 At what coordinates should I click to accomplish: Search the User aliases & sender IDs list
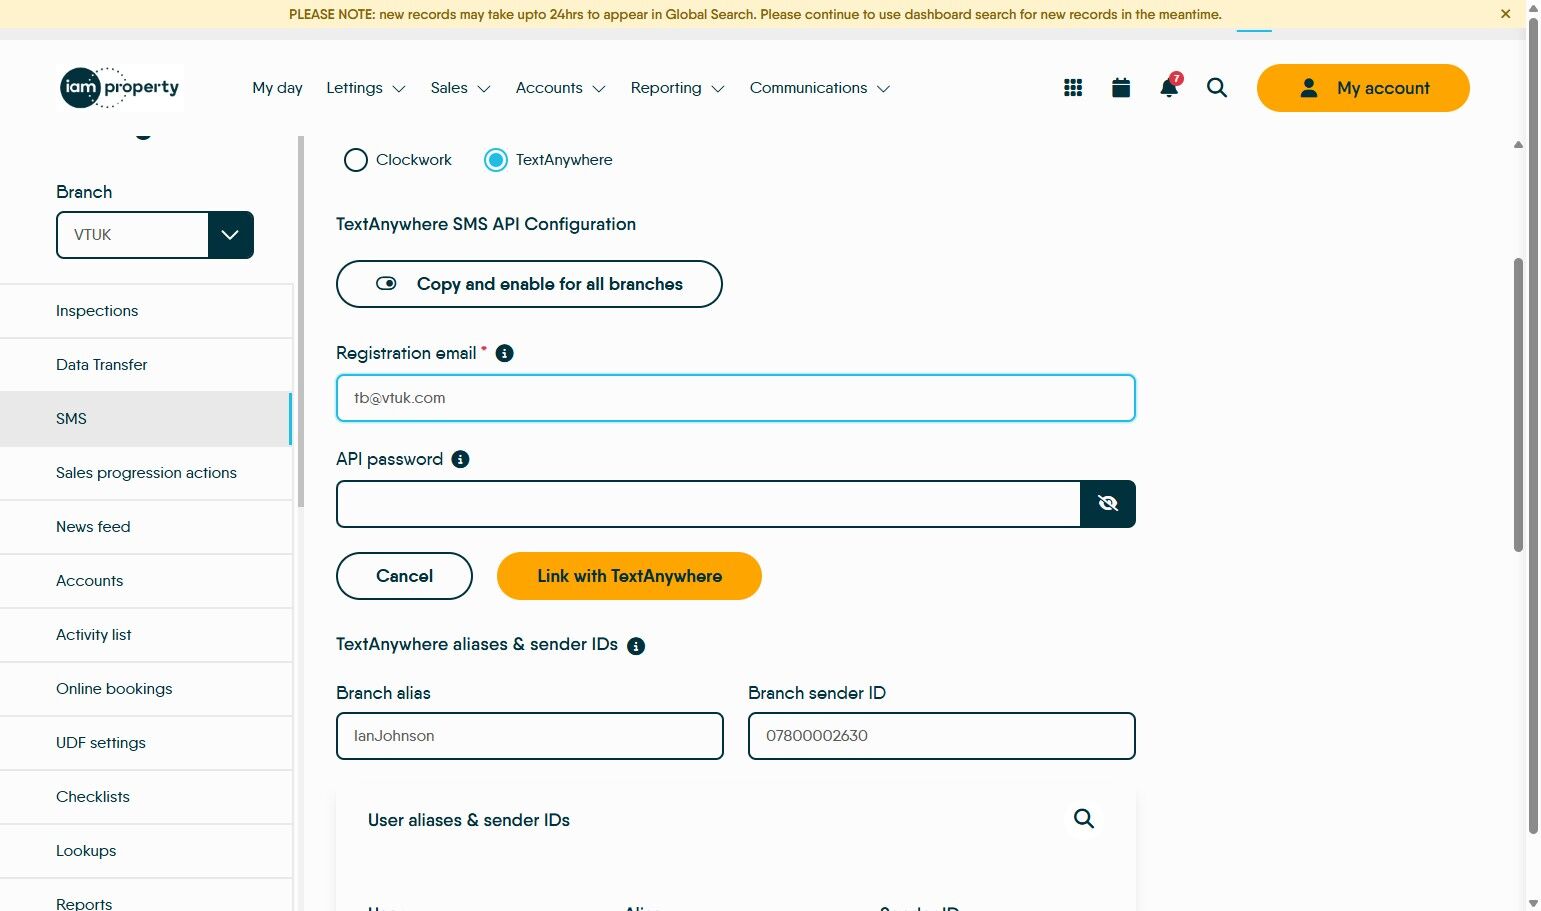point(1084,819)
